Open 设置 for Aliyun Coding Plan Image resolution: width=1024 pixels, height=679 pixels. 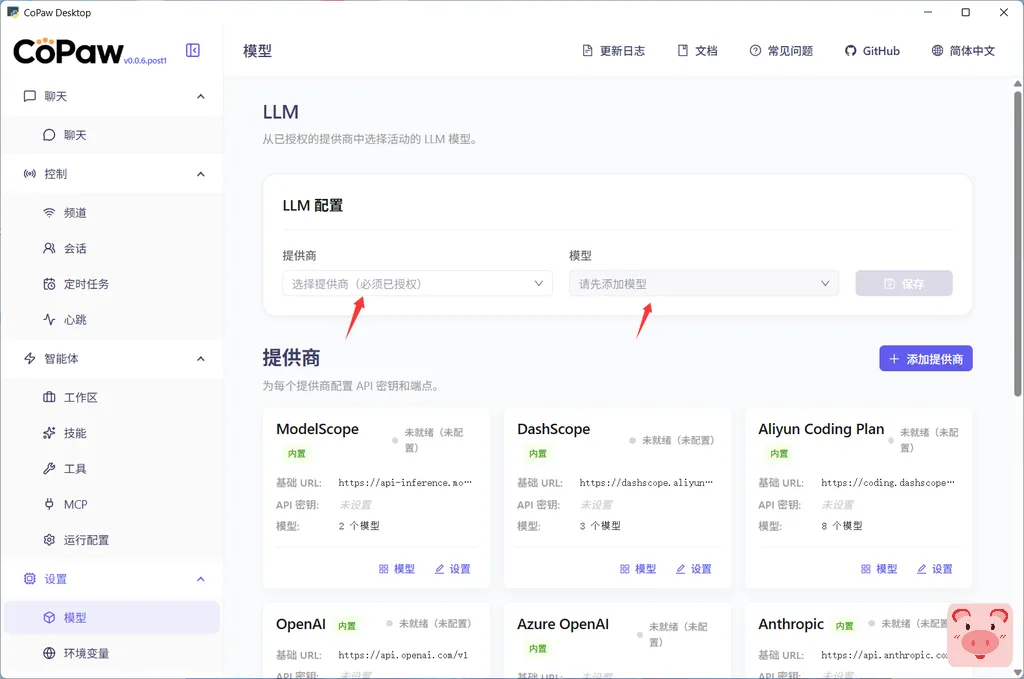click(x=935, y=569)
